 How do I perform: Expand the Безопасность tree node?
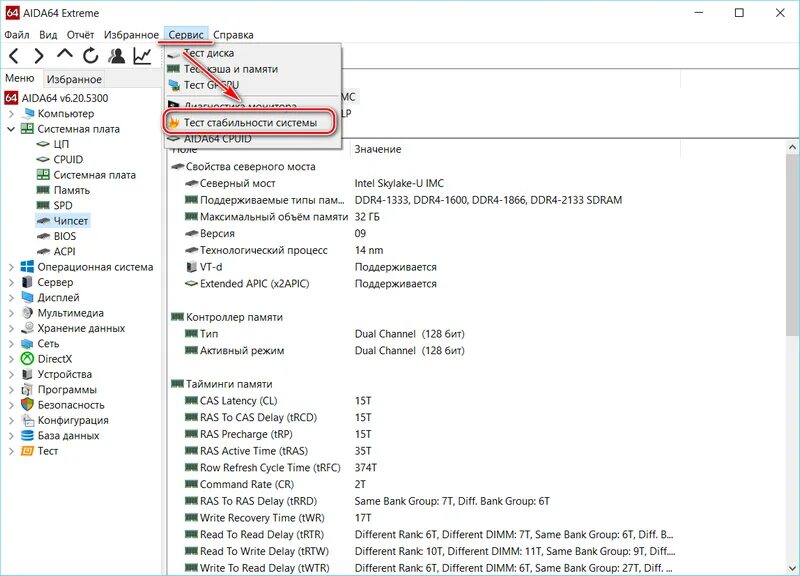pyautogui.click(x=11, y=405)
